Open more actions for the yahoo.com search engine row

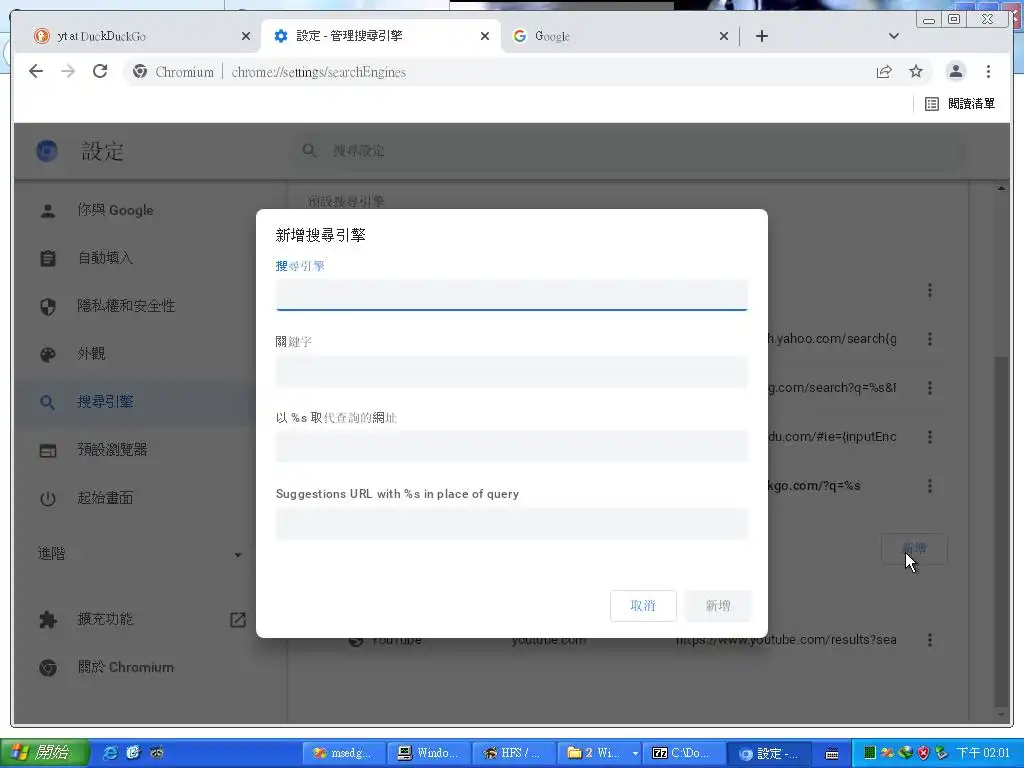930,339
